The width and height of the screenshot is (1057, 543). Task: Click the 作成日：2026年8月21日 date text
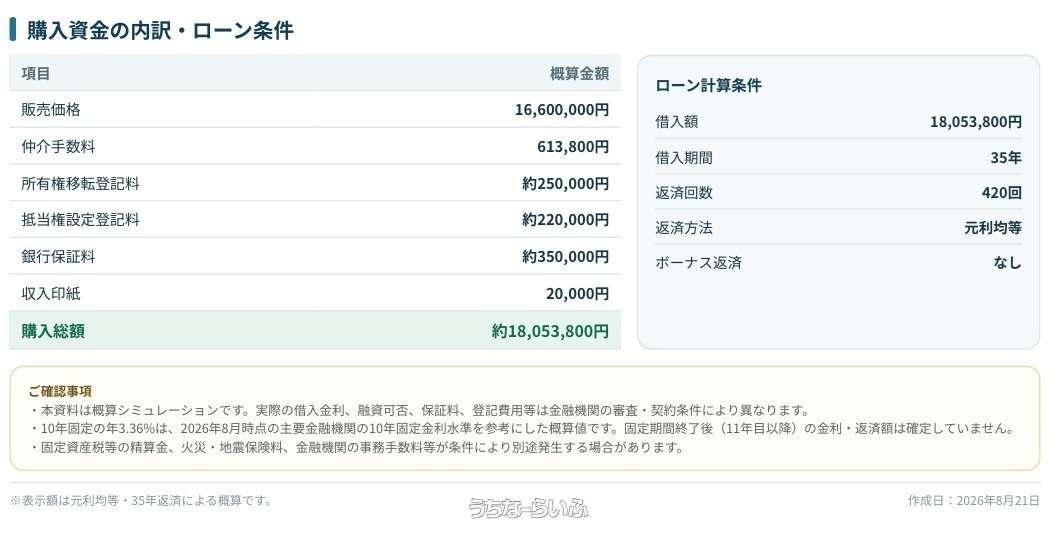click(x=973, y=501)
